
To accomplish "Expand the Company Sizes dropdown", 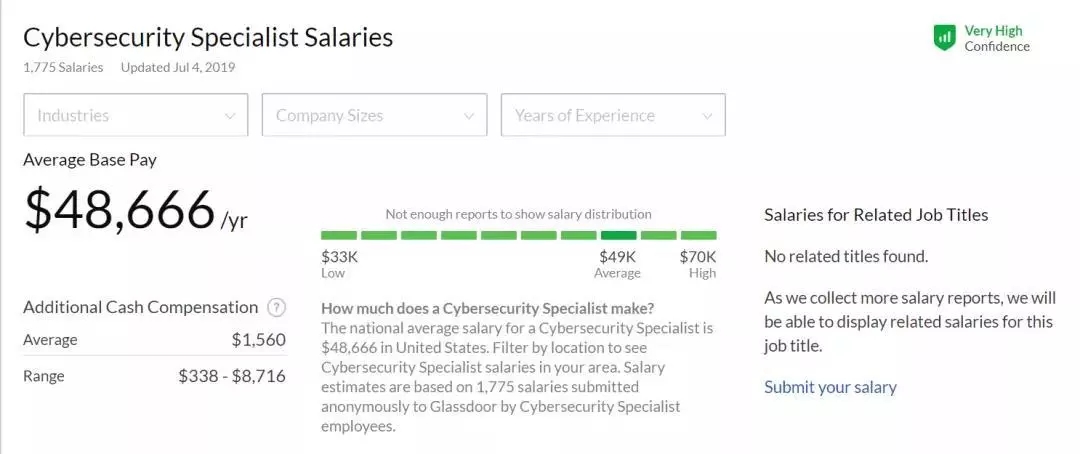I will [374, 115].
